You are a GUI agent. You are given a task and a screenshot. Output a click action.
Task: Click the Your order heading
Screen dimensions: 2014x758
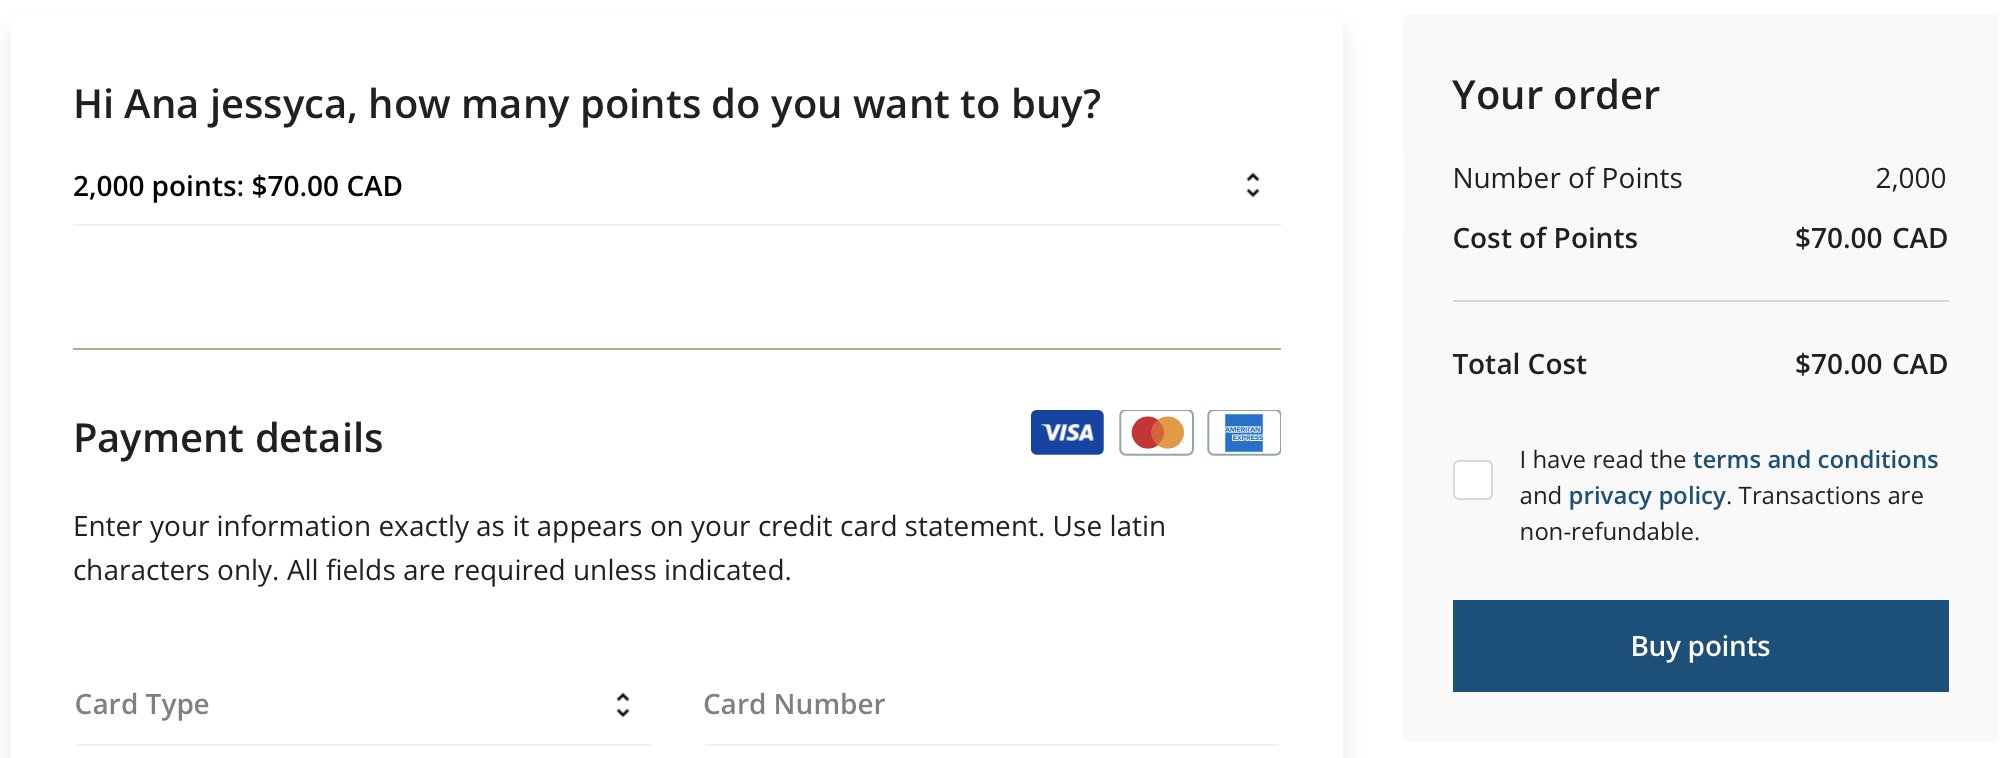click(x=1556, y=95)
